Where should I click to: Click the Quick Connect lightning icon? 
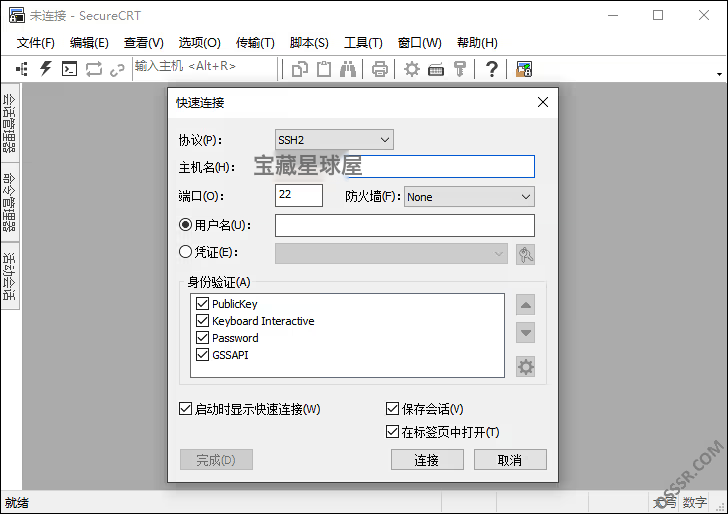46,69
